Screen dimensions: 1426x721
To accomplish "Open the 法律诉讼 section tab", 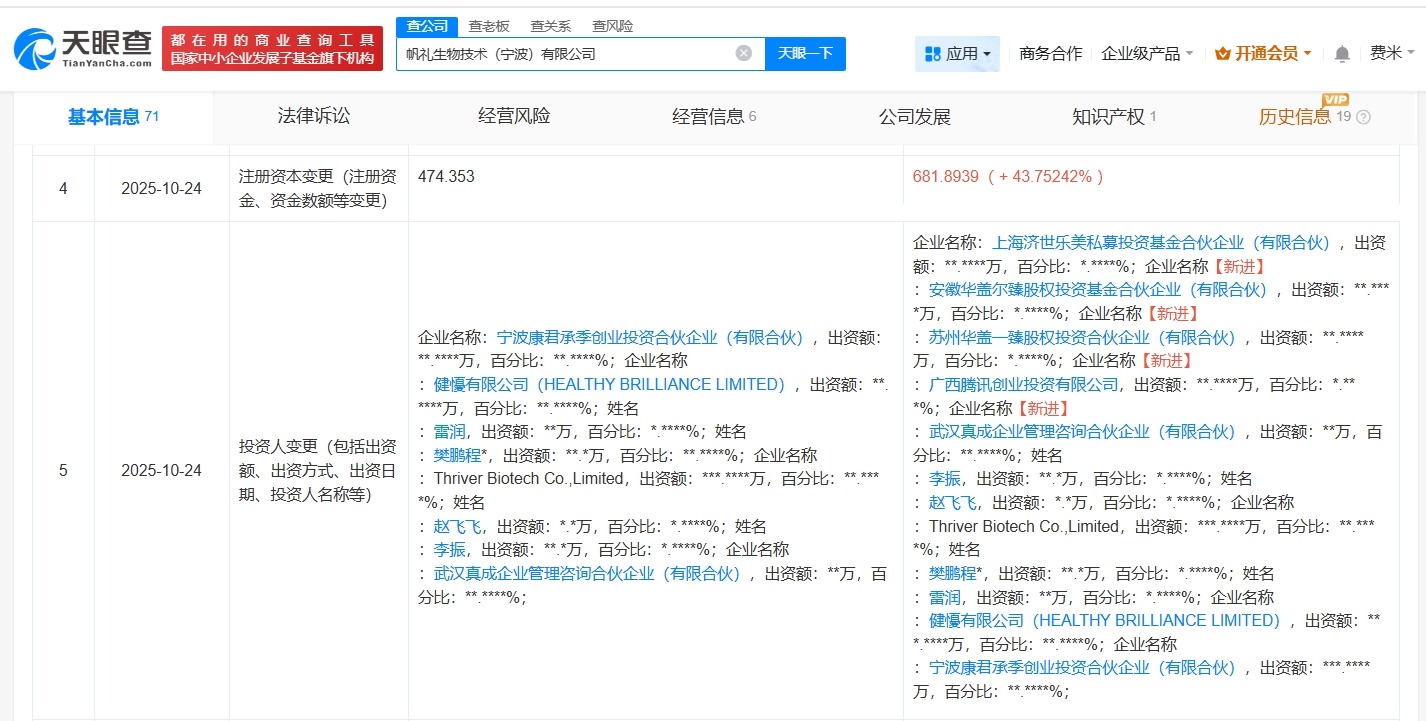I will tap(313, 116).
